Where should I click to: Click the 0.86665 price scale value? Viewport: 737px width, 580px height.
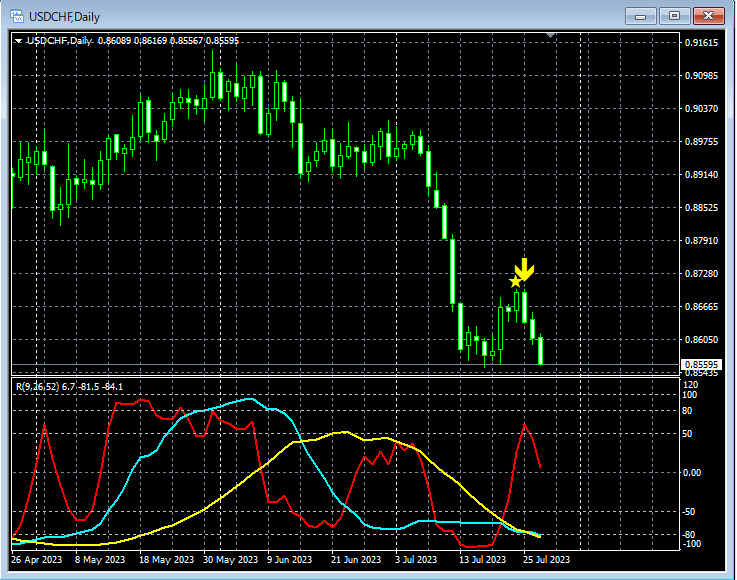point(701,306)
